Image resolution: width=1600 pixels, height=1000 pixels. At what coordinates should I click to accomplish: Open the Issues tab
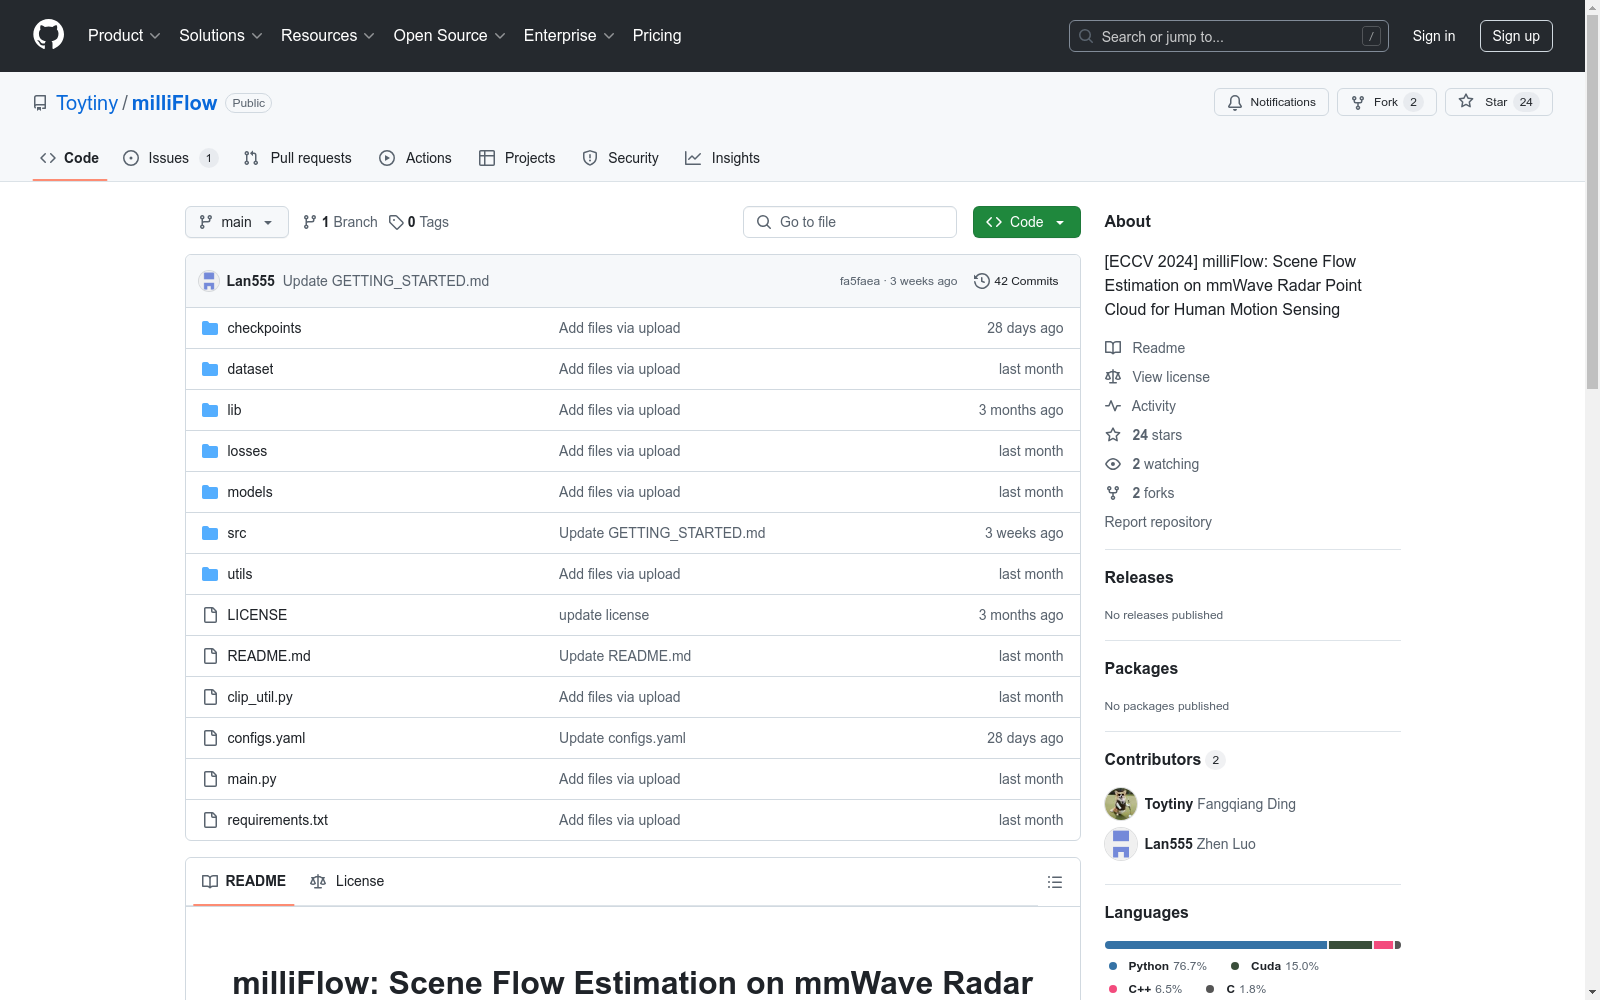[x=170, y=158]
